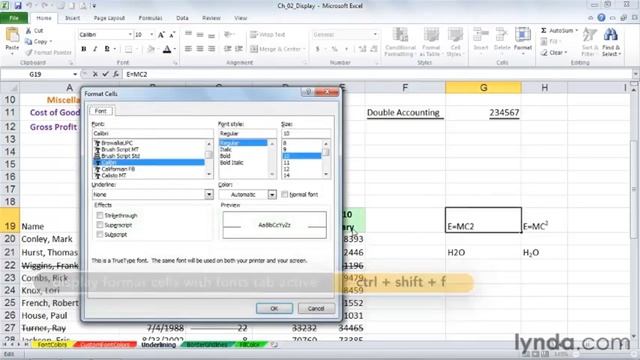Screen dimensions: 640x360
Task: Select Italic in Font style list
Action: click(226, 149)
